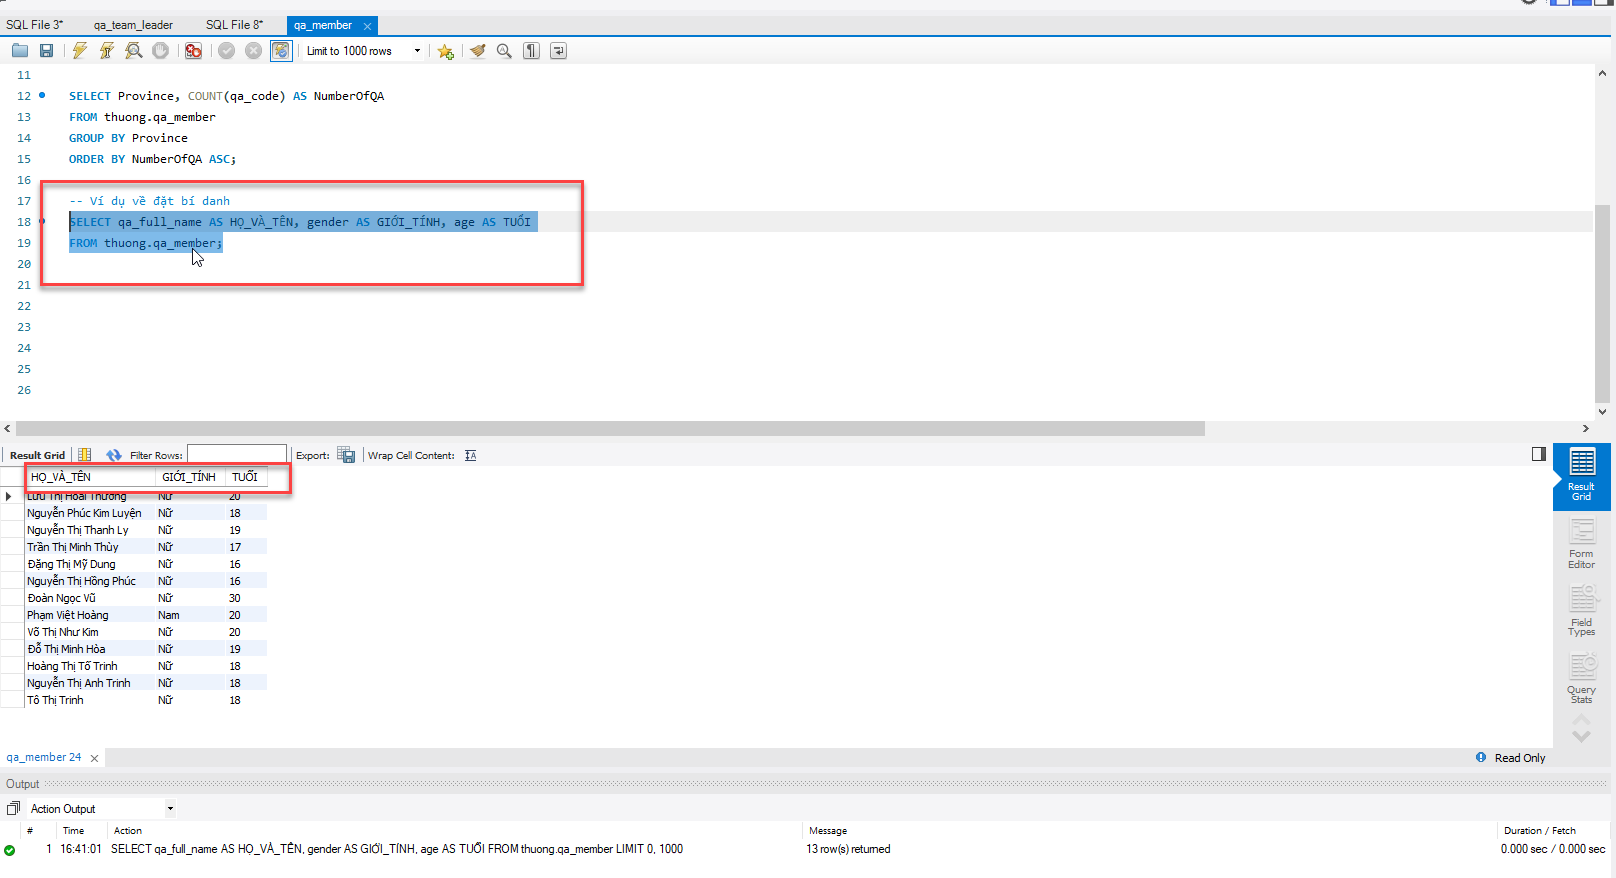The width and height of the screenshot is (1616, 878).
Task: Select age cell '30'
Action: point(246,598)
